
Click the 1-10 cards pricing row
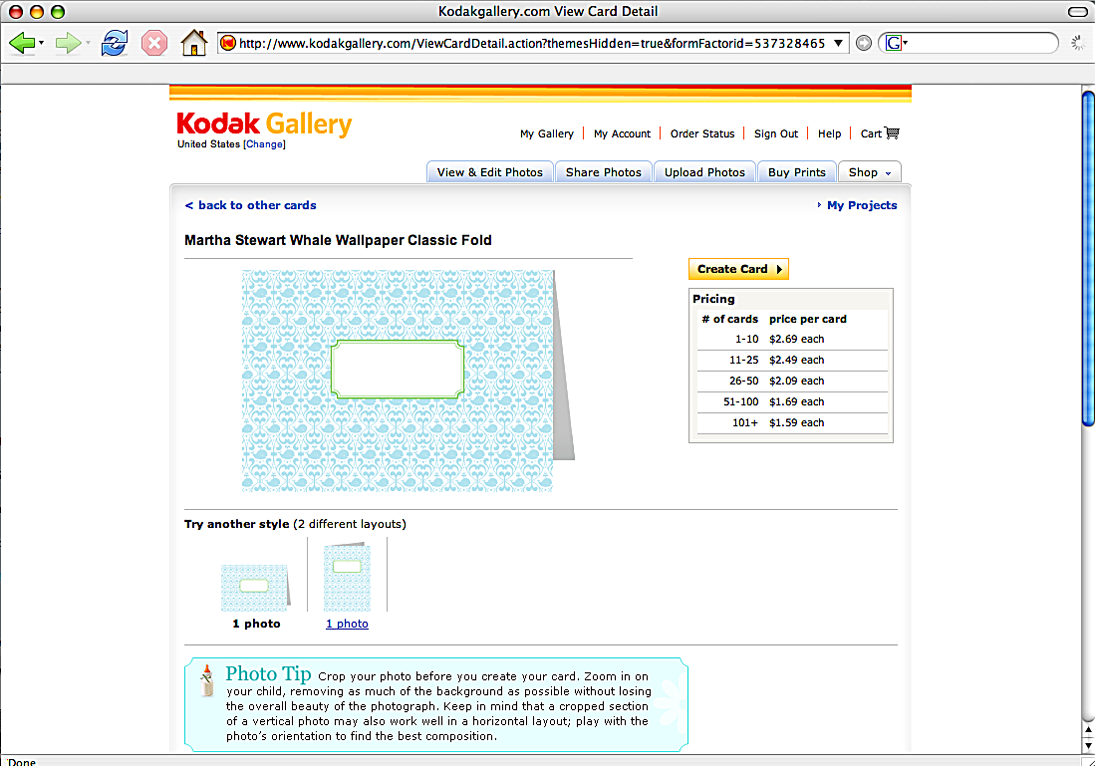pyautogui.click(x=792, y=339)
